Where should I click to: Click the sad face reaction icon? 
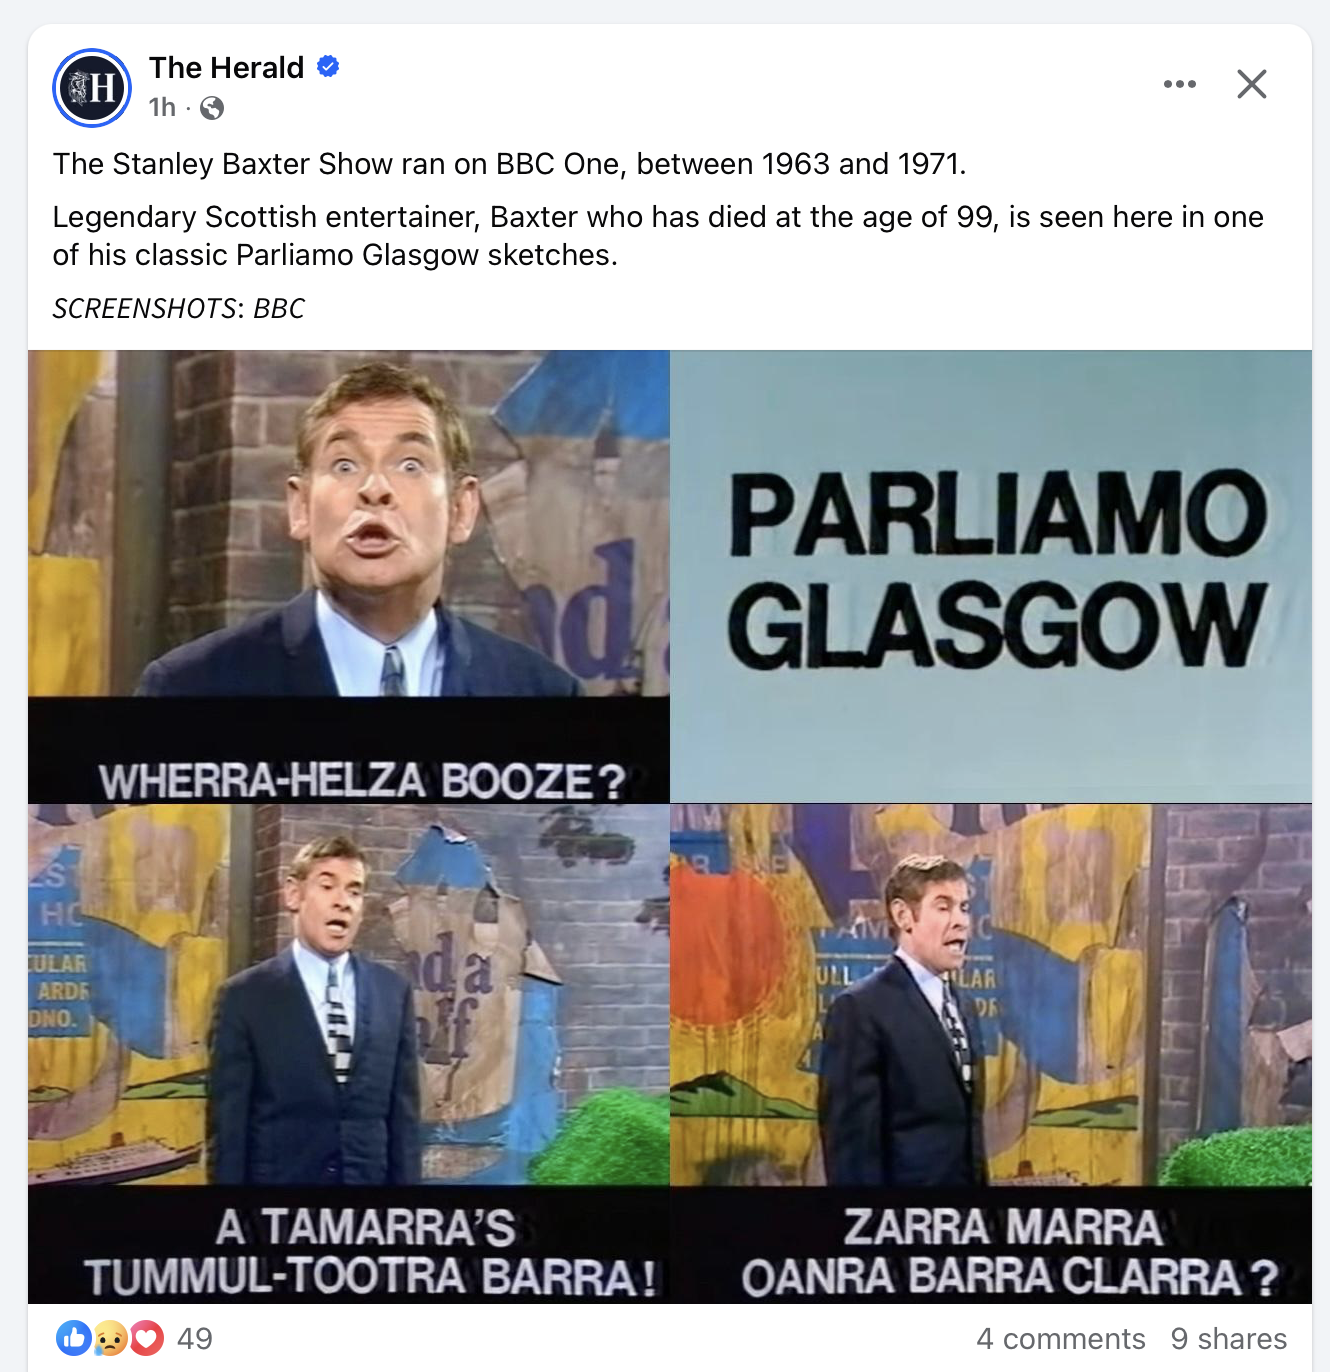click(110, 1338)
